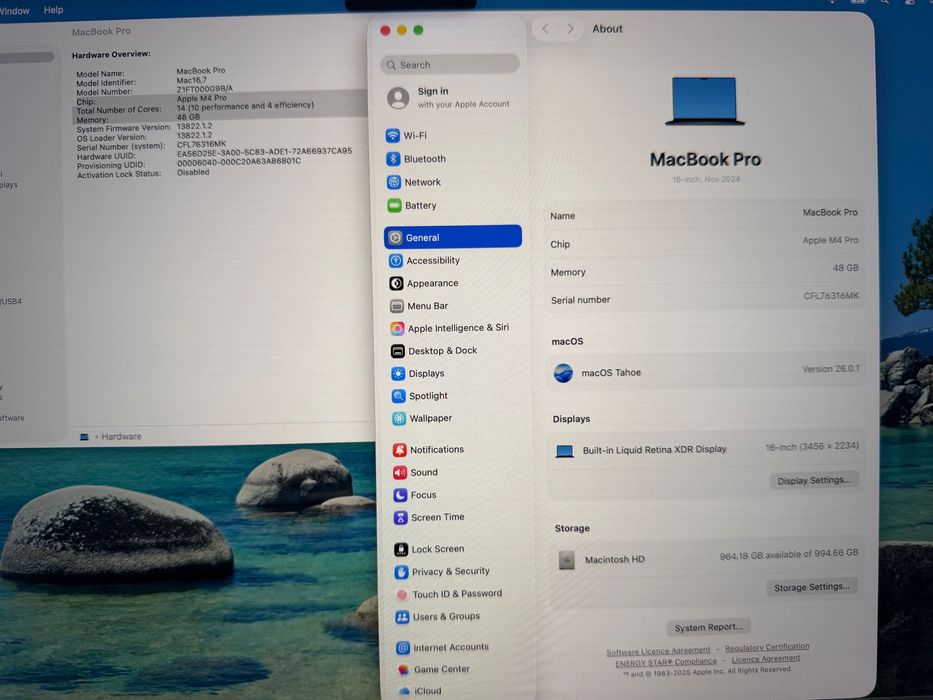Open Battery icon in sidebar
The image size is (933, 700).
pos(395,205)
